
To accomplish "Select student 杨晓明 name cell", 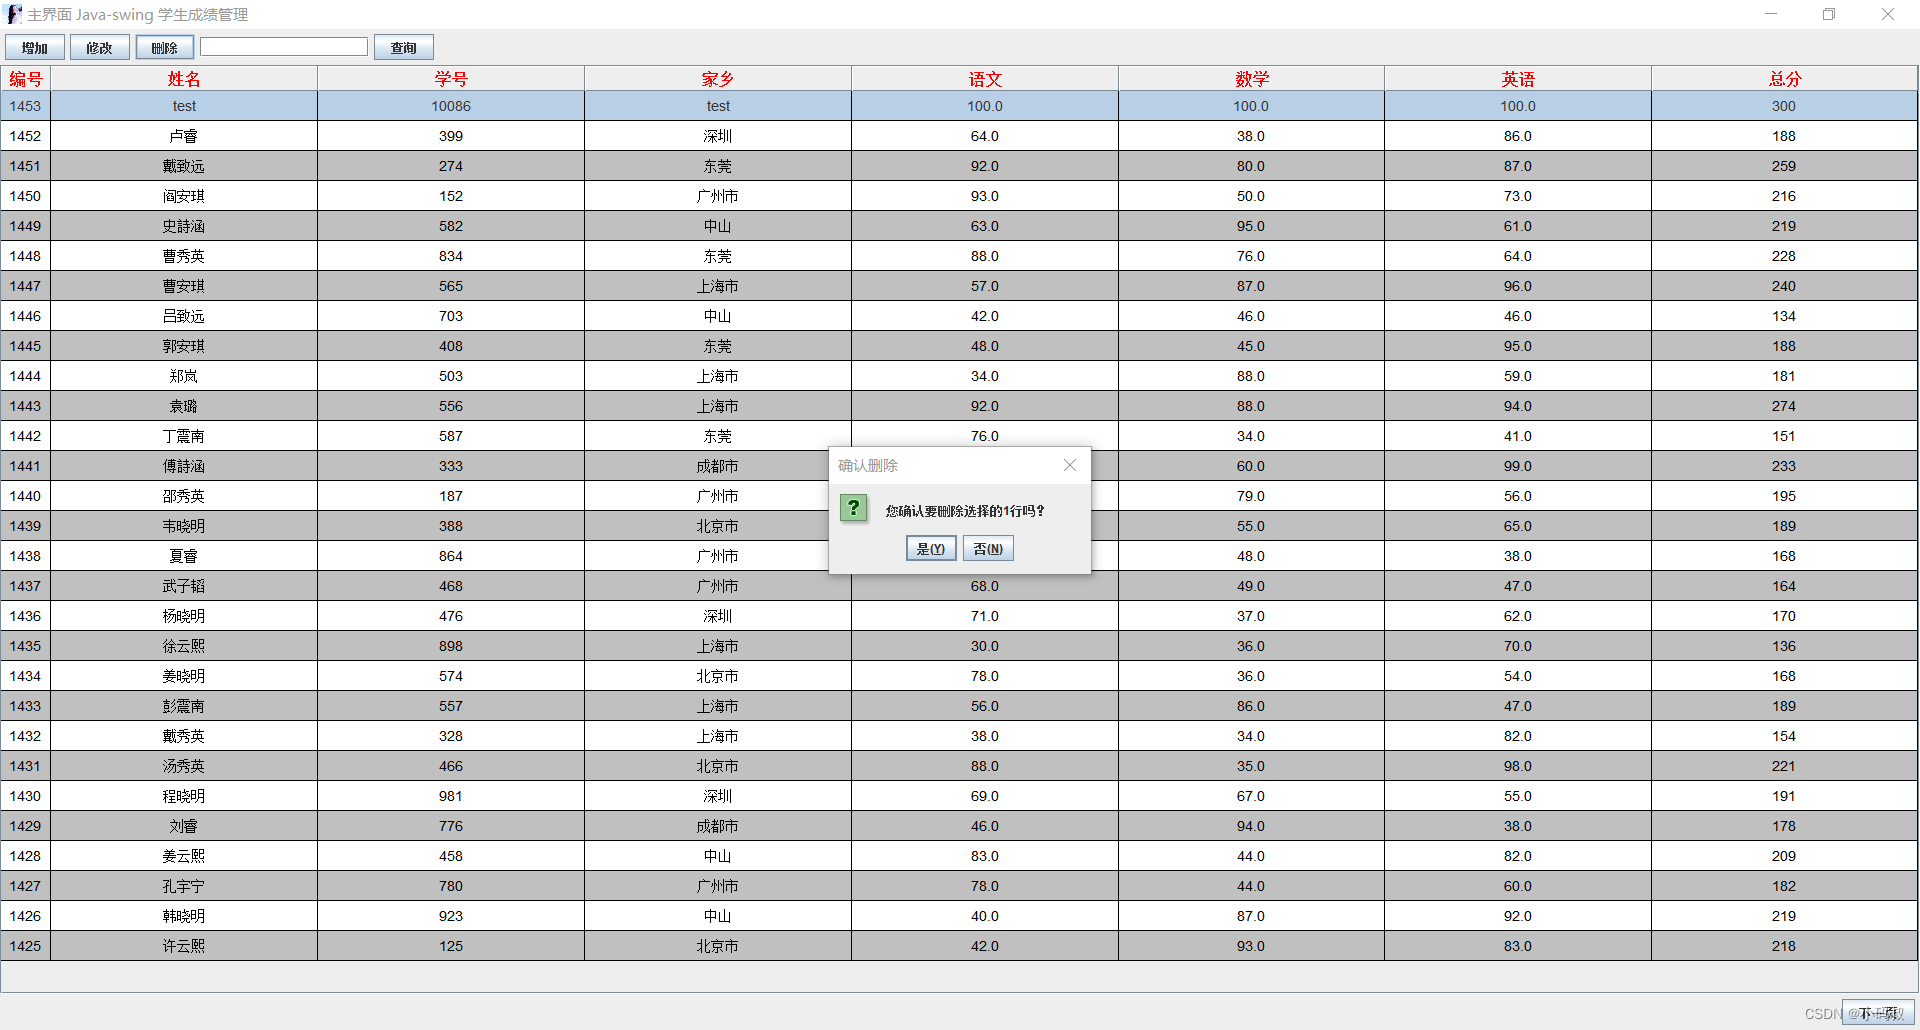I will point(184,616).
